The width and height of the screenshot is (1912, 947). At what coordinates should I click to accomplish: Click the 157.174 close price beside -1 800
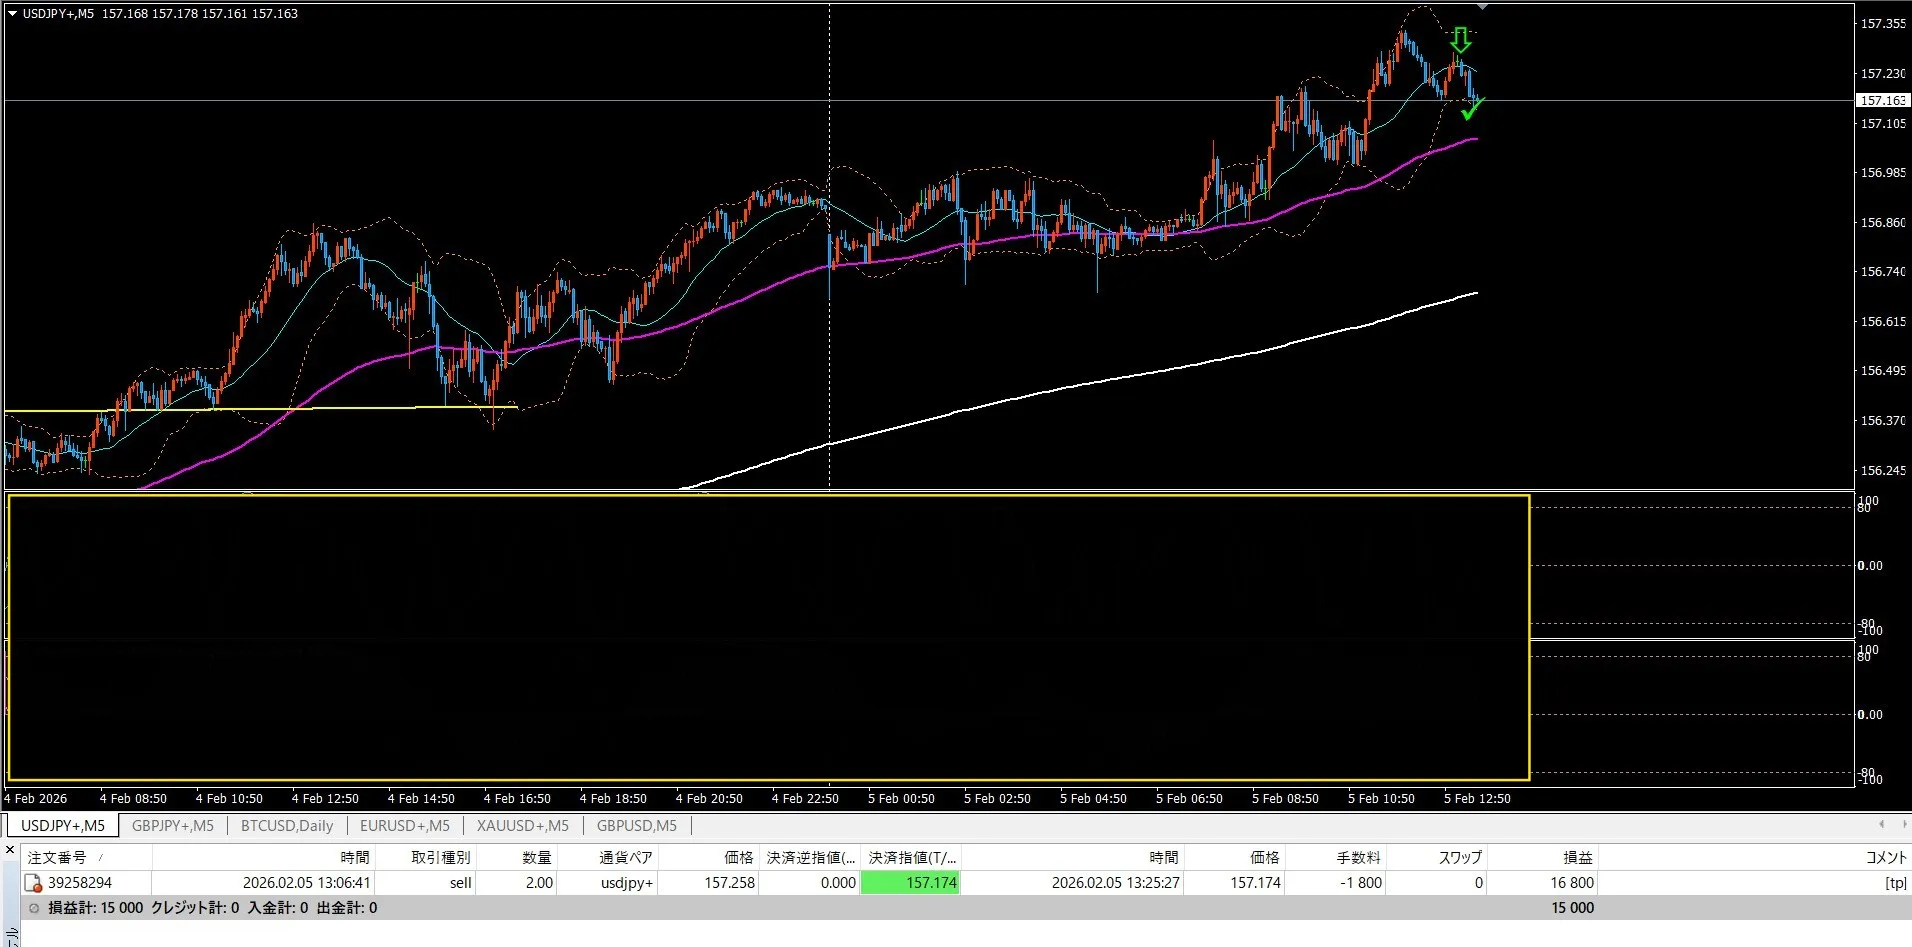[1255, 883]
